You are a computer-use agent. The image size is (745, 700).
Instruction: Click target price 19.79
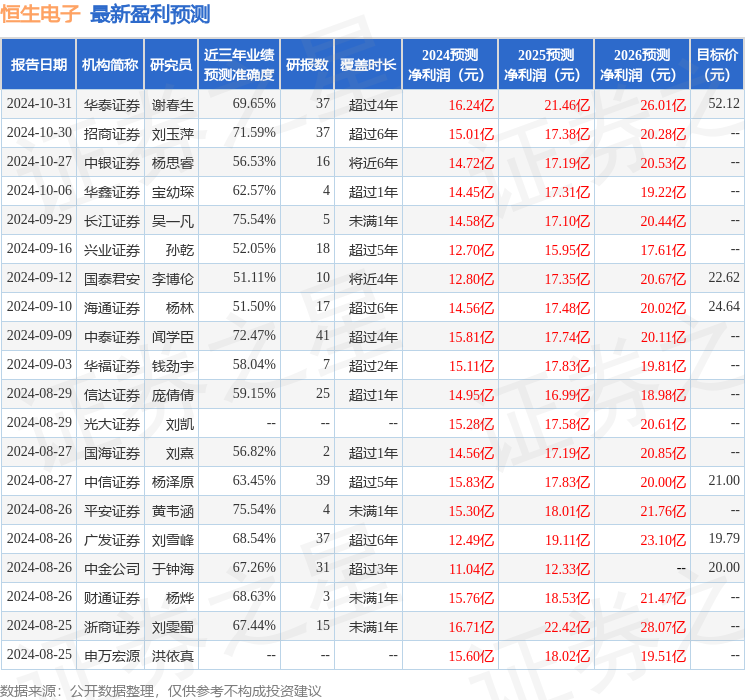pos(724,538)
